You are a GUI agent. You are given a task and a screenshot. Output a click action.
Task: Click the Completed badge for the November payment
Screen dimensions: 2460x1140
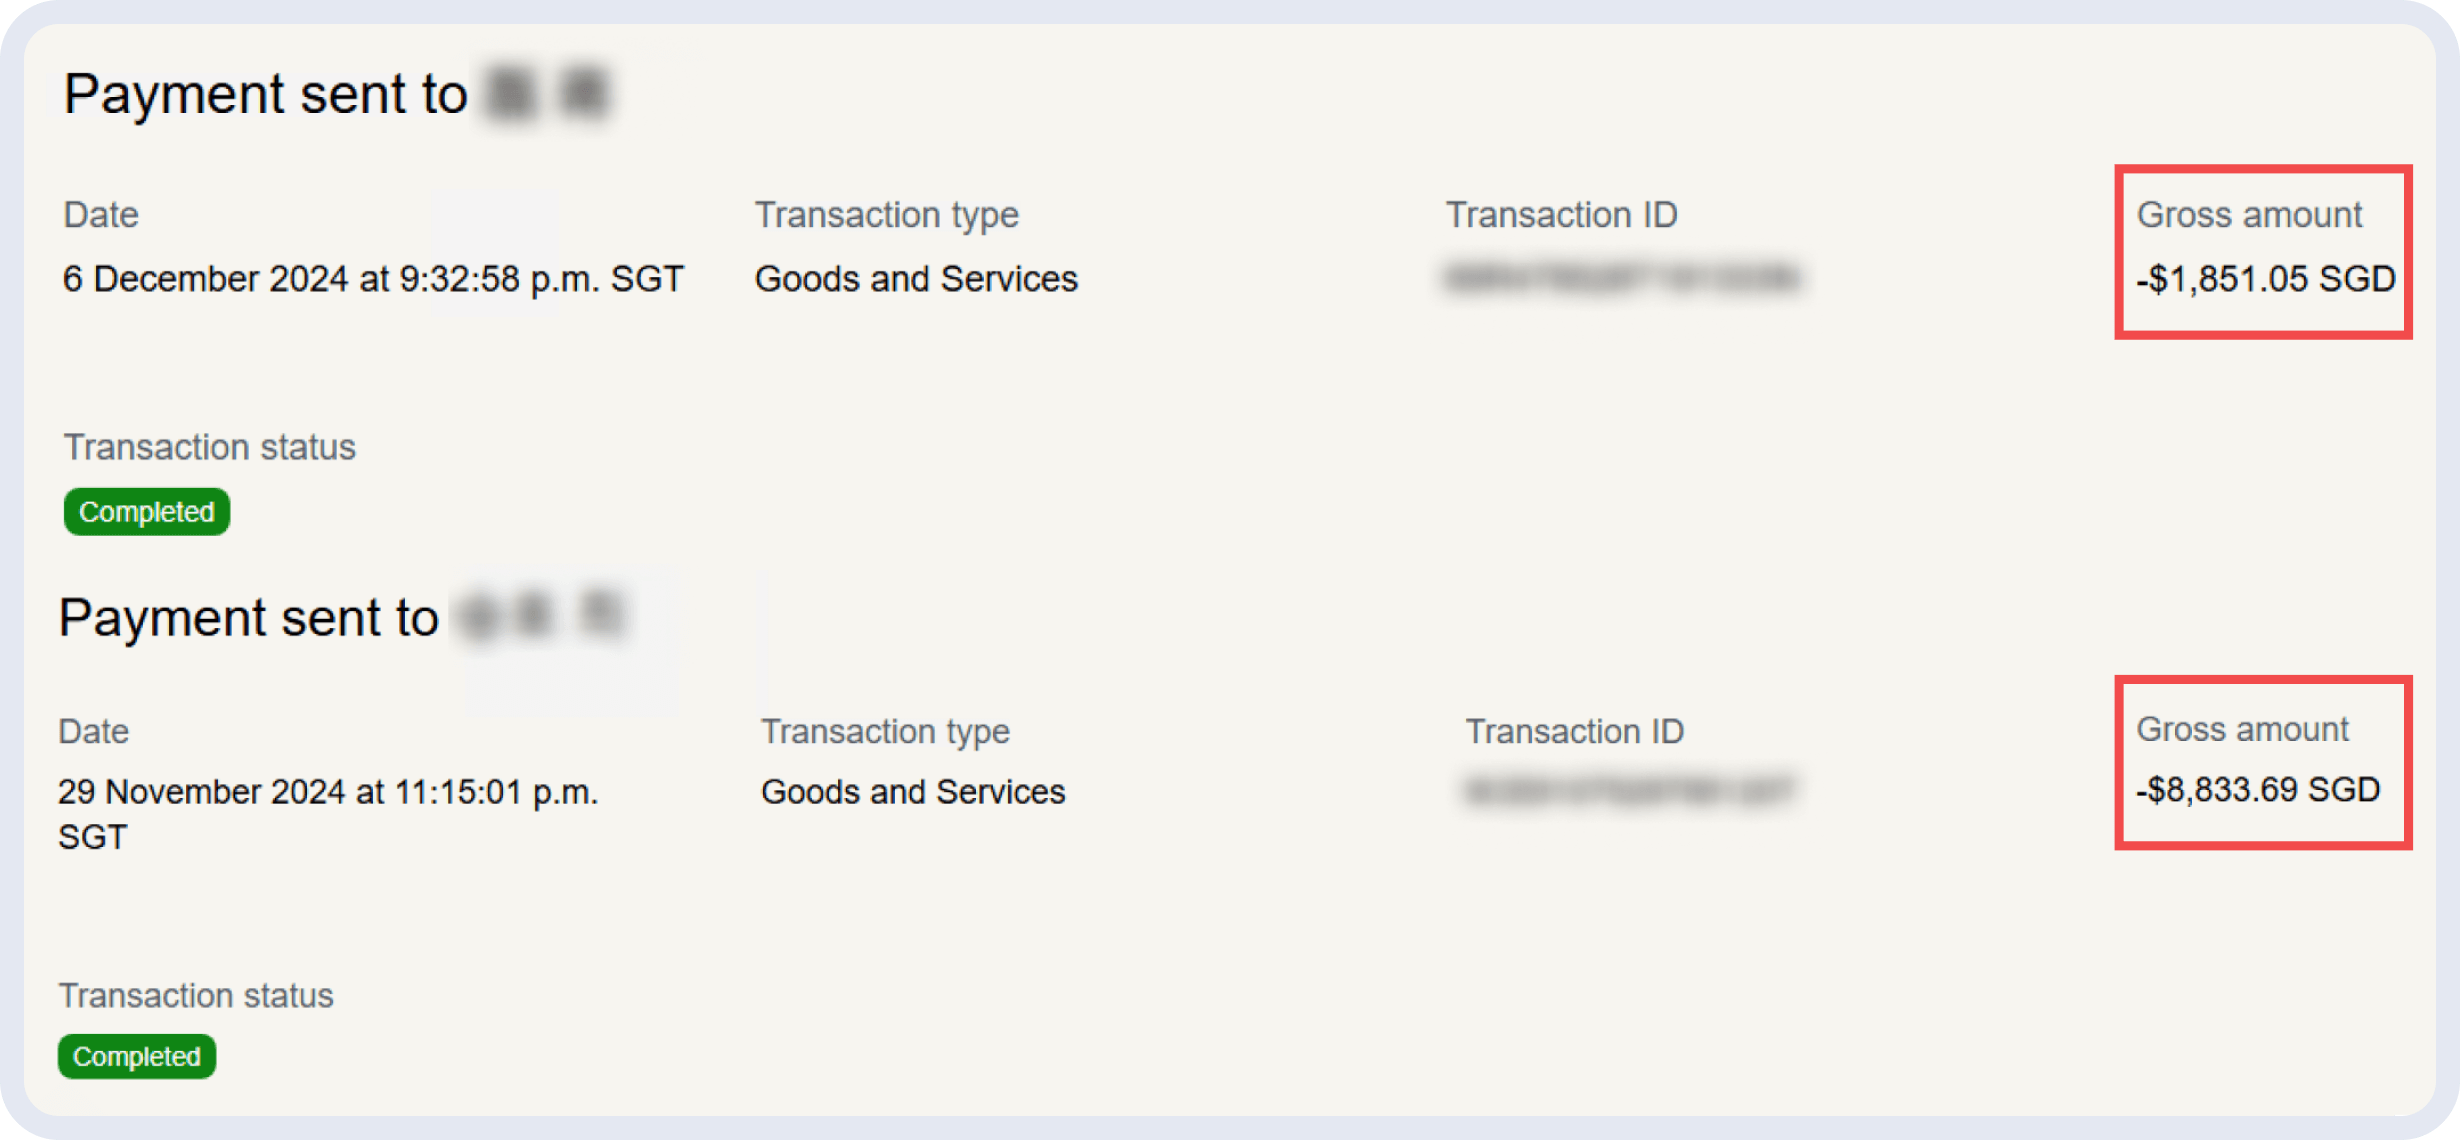(x=137, y=1056)
